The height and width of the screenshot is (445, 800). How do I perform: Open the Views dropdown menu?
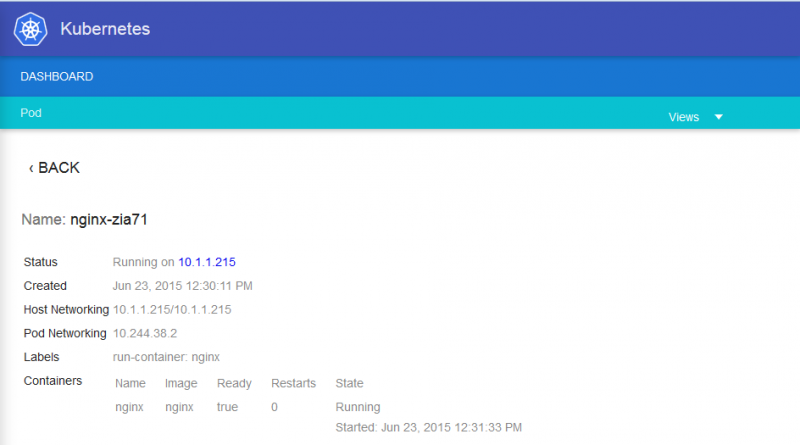click(x=695, y=117)
